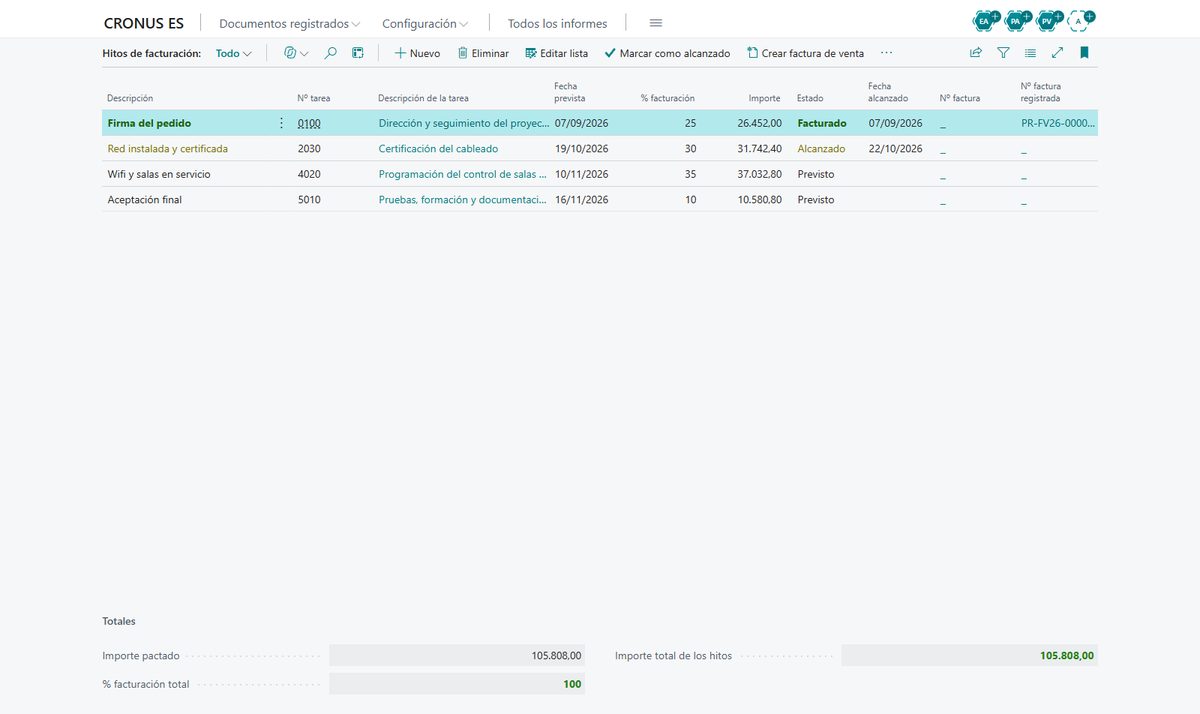This screenshot has height=714, width=1200.
Task: Click the Facturado status cell
Action: 822,123
